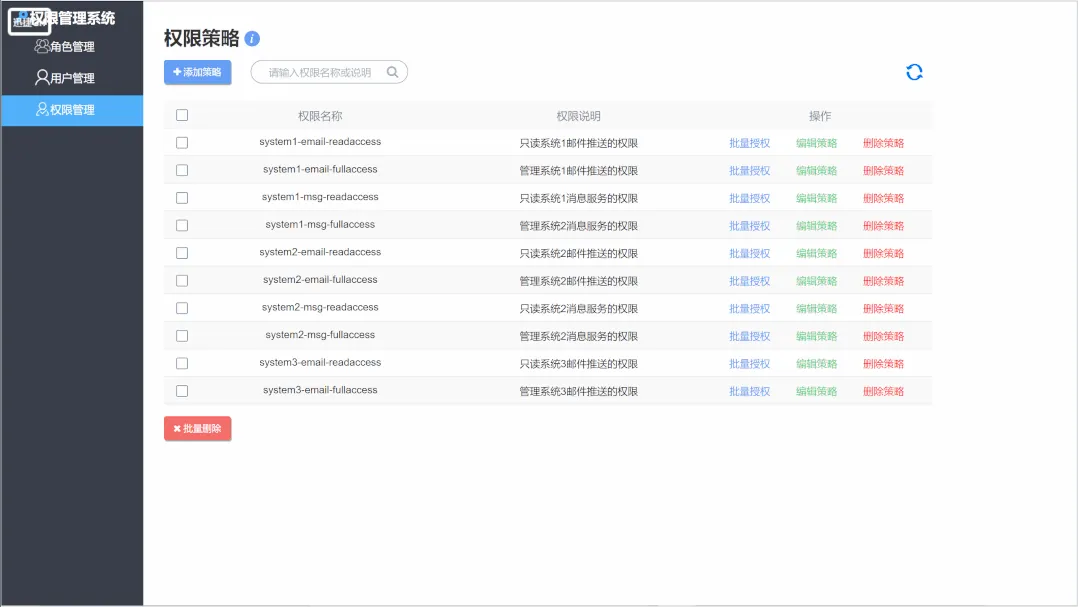The width and height of the screenshot is (1078, 607).
Task: Click 批量授权 for system2-msg-readaccess
Action: (749, 309)
